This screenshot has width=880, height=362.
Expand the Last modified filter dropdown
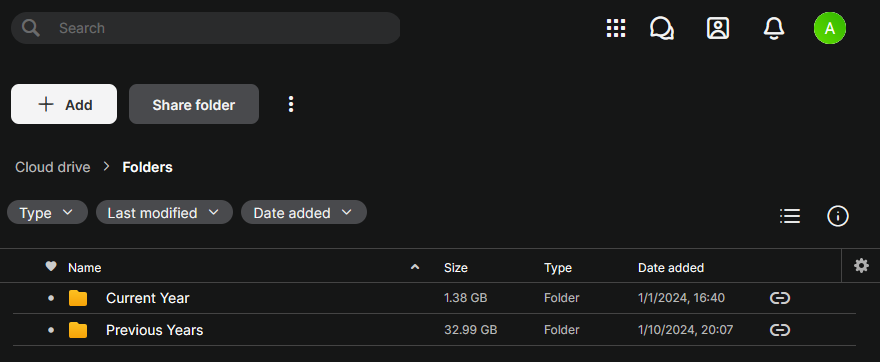[164, 213]
